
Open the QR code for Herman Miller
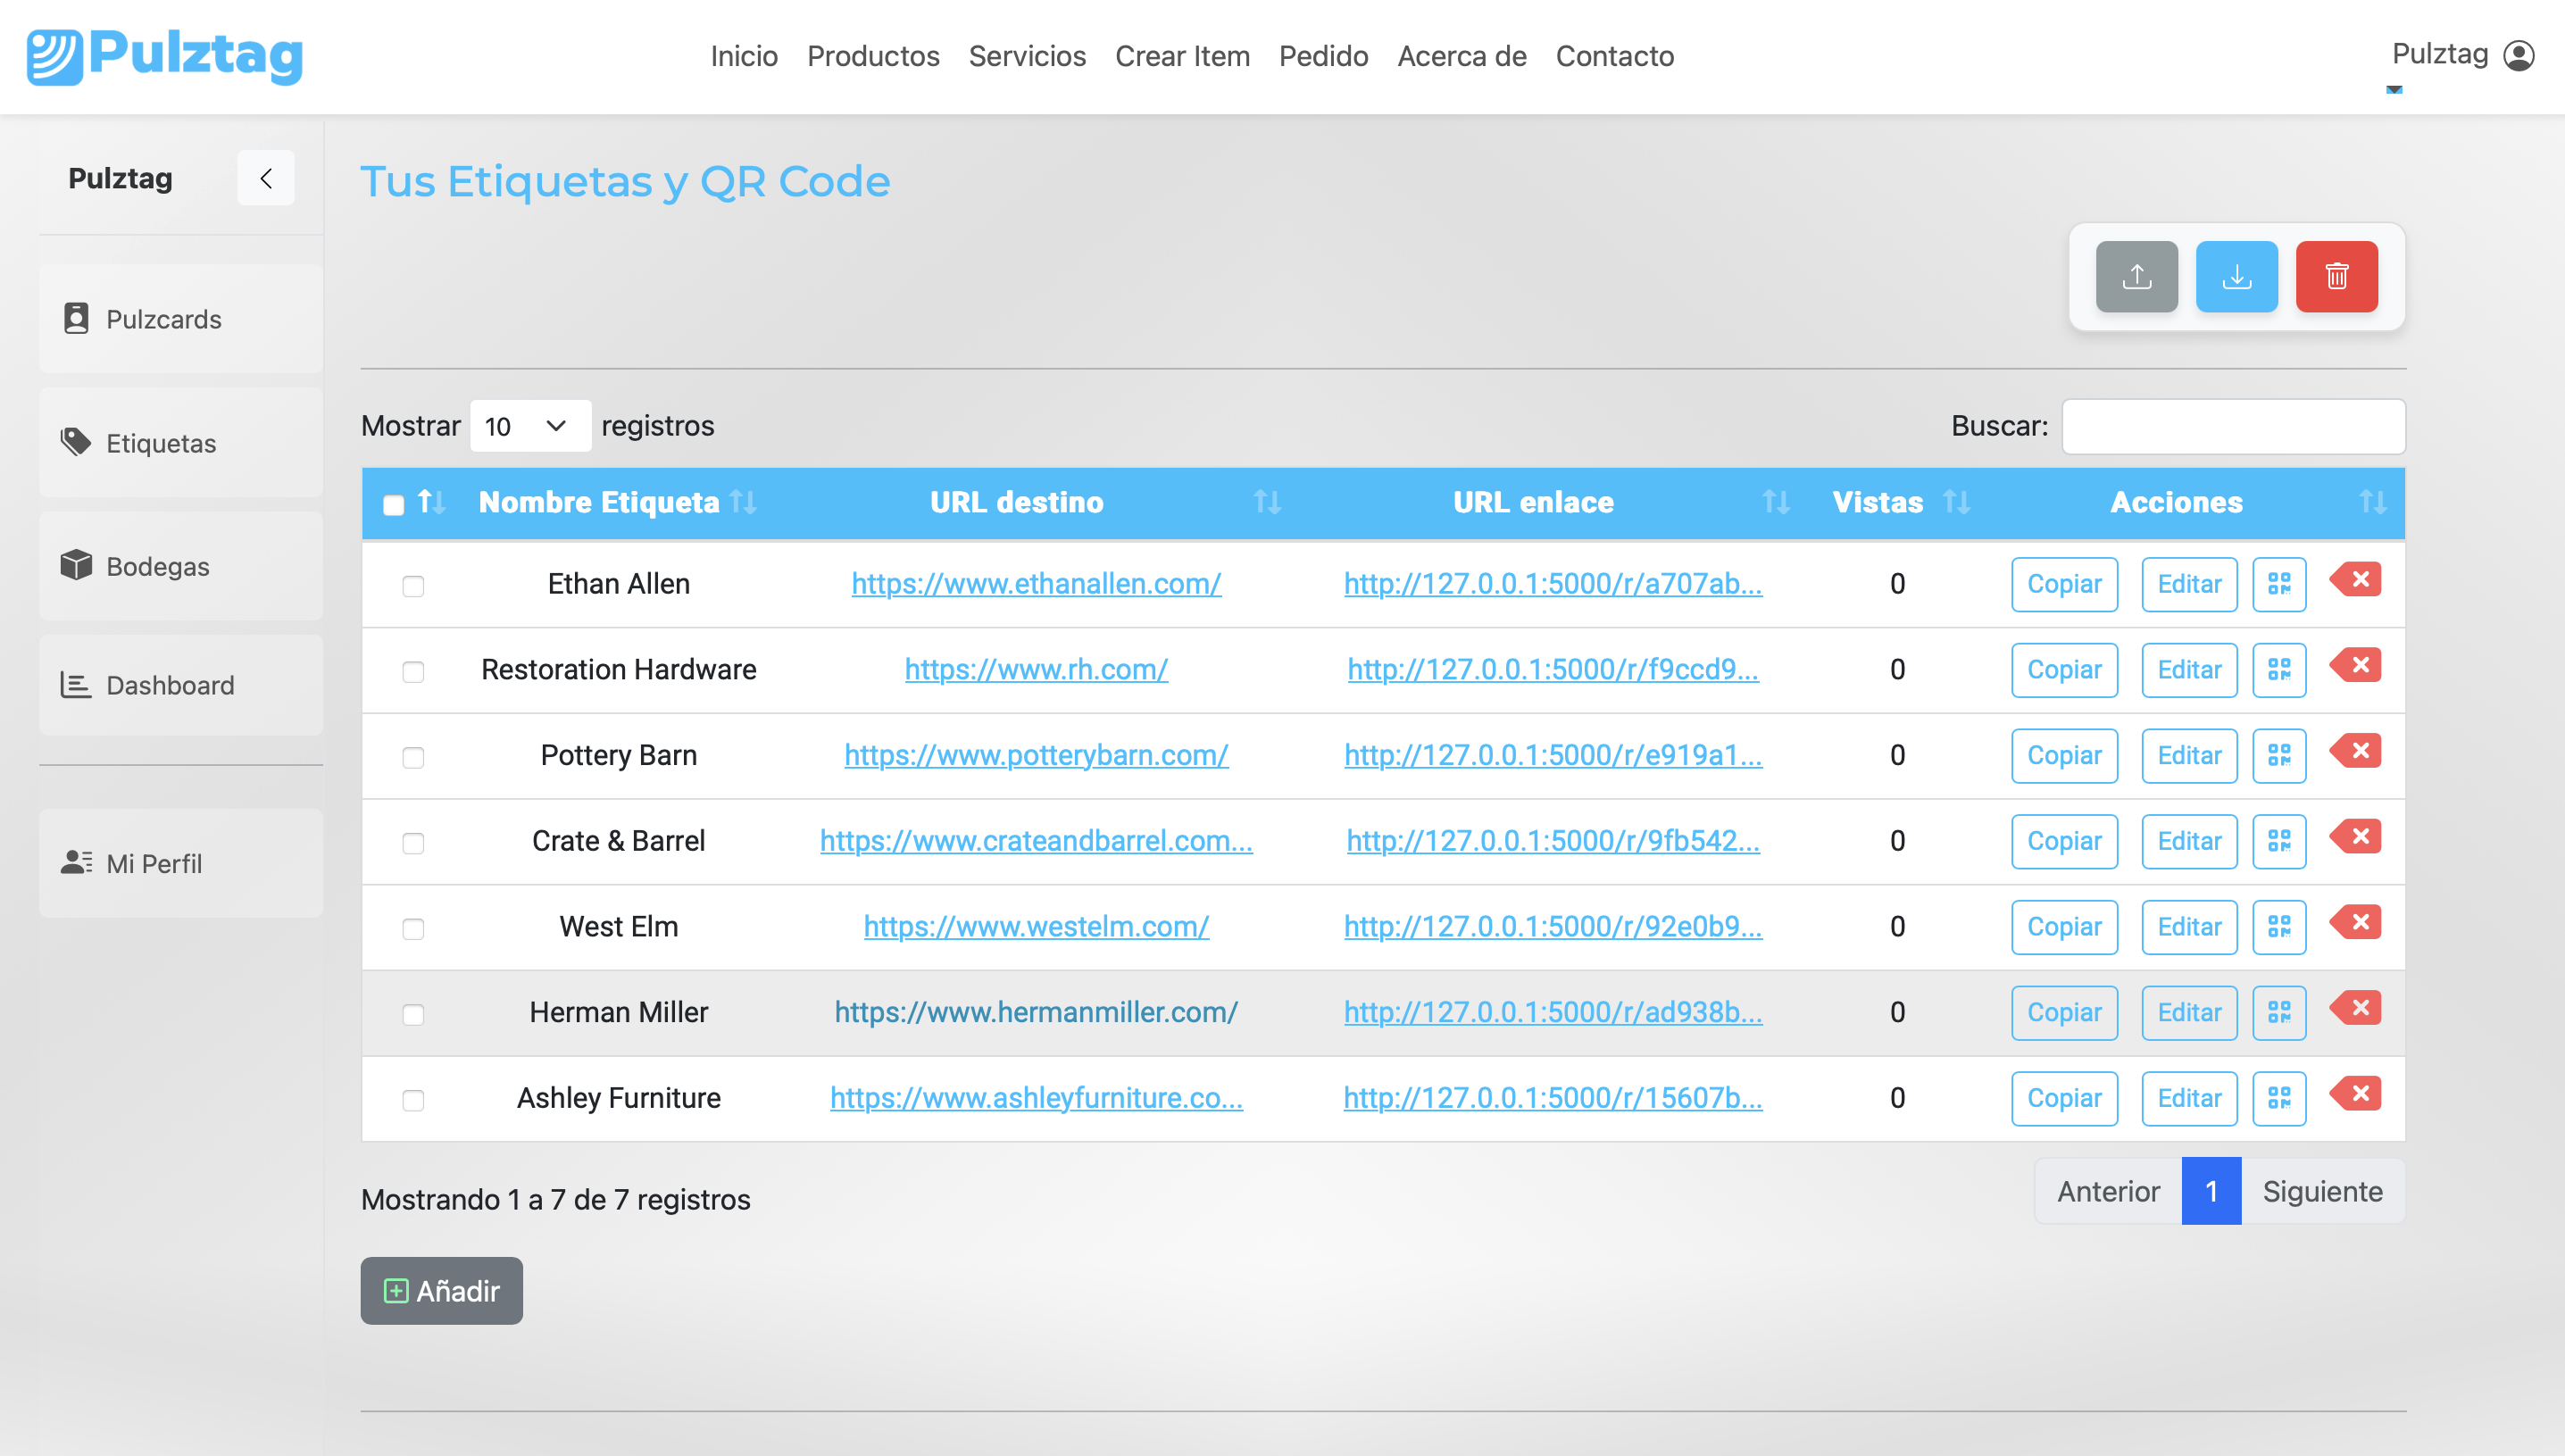point(2279,1013)
